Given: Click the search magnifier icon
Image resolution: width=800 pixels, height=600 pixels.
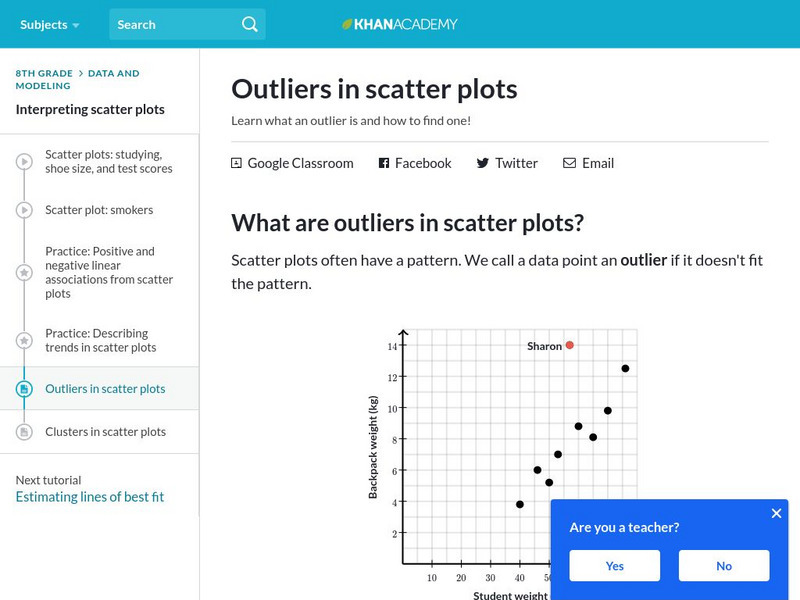Looking at the screenshot, I should (x=250, y=24).
